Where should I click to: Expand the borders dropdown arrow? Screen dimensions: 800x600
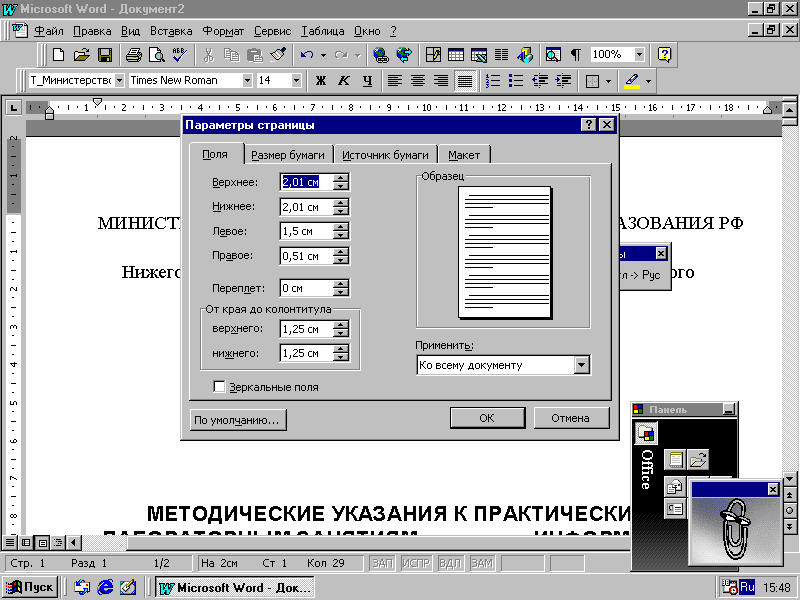pyautogui.click(x=608, y=81)
